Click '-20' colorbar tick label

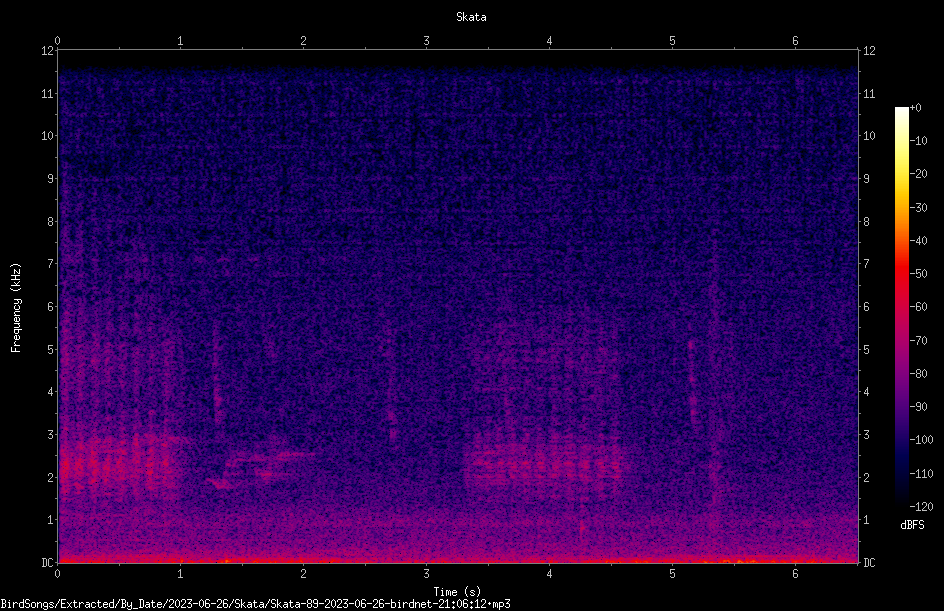pos(918,173)
